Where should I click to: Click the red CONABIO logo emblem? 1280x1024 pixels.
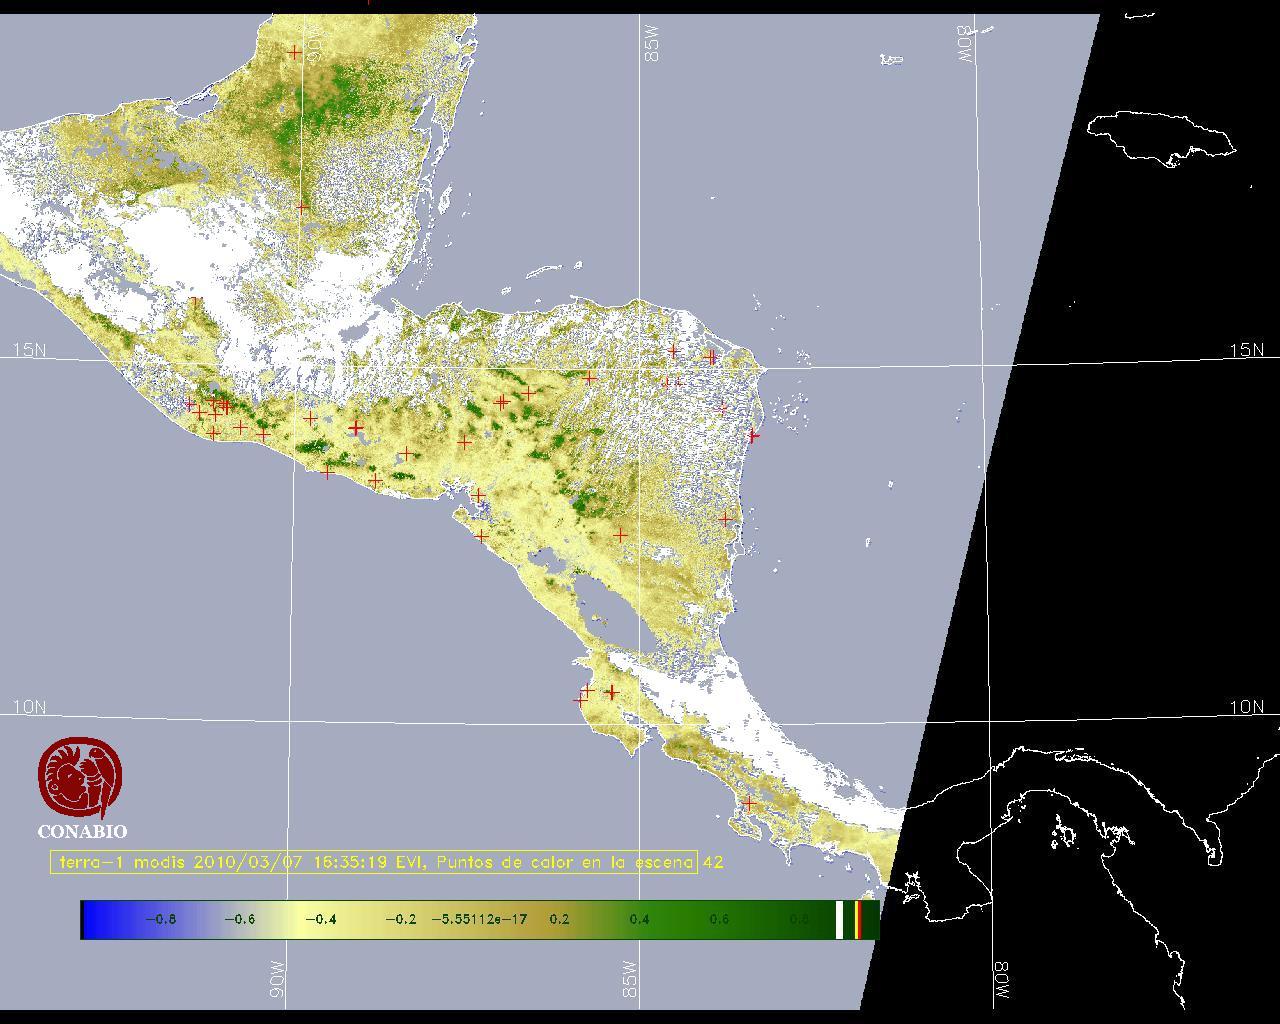(x=80, y=778)
